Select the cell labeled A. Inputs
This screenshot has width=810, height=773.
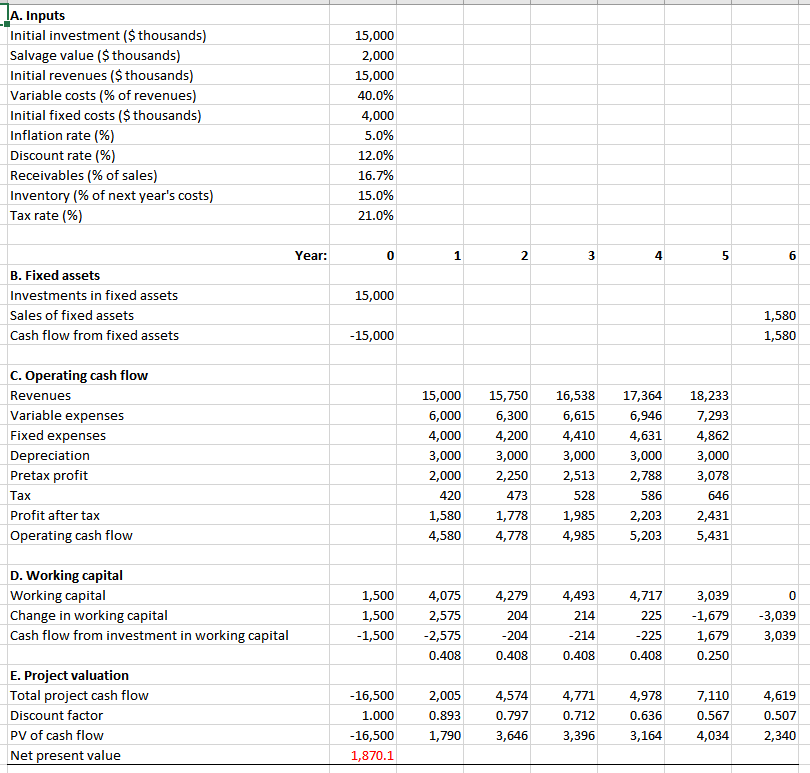pos(40,15)
